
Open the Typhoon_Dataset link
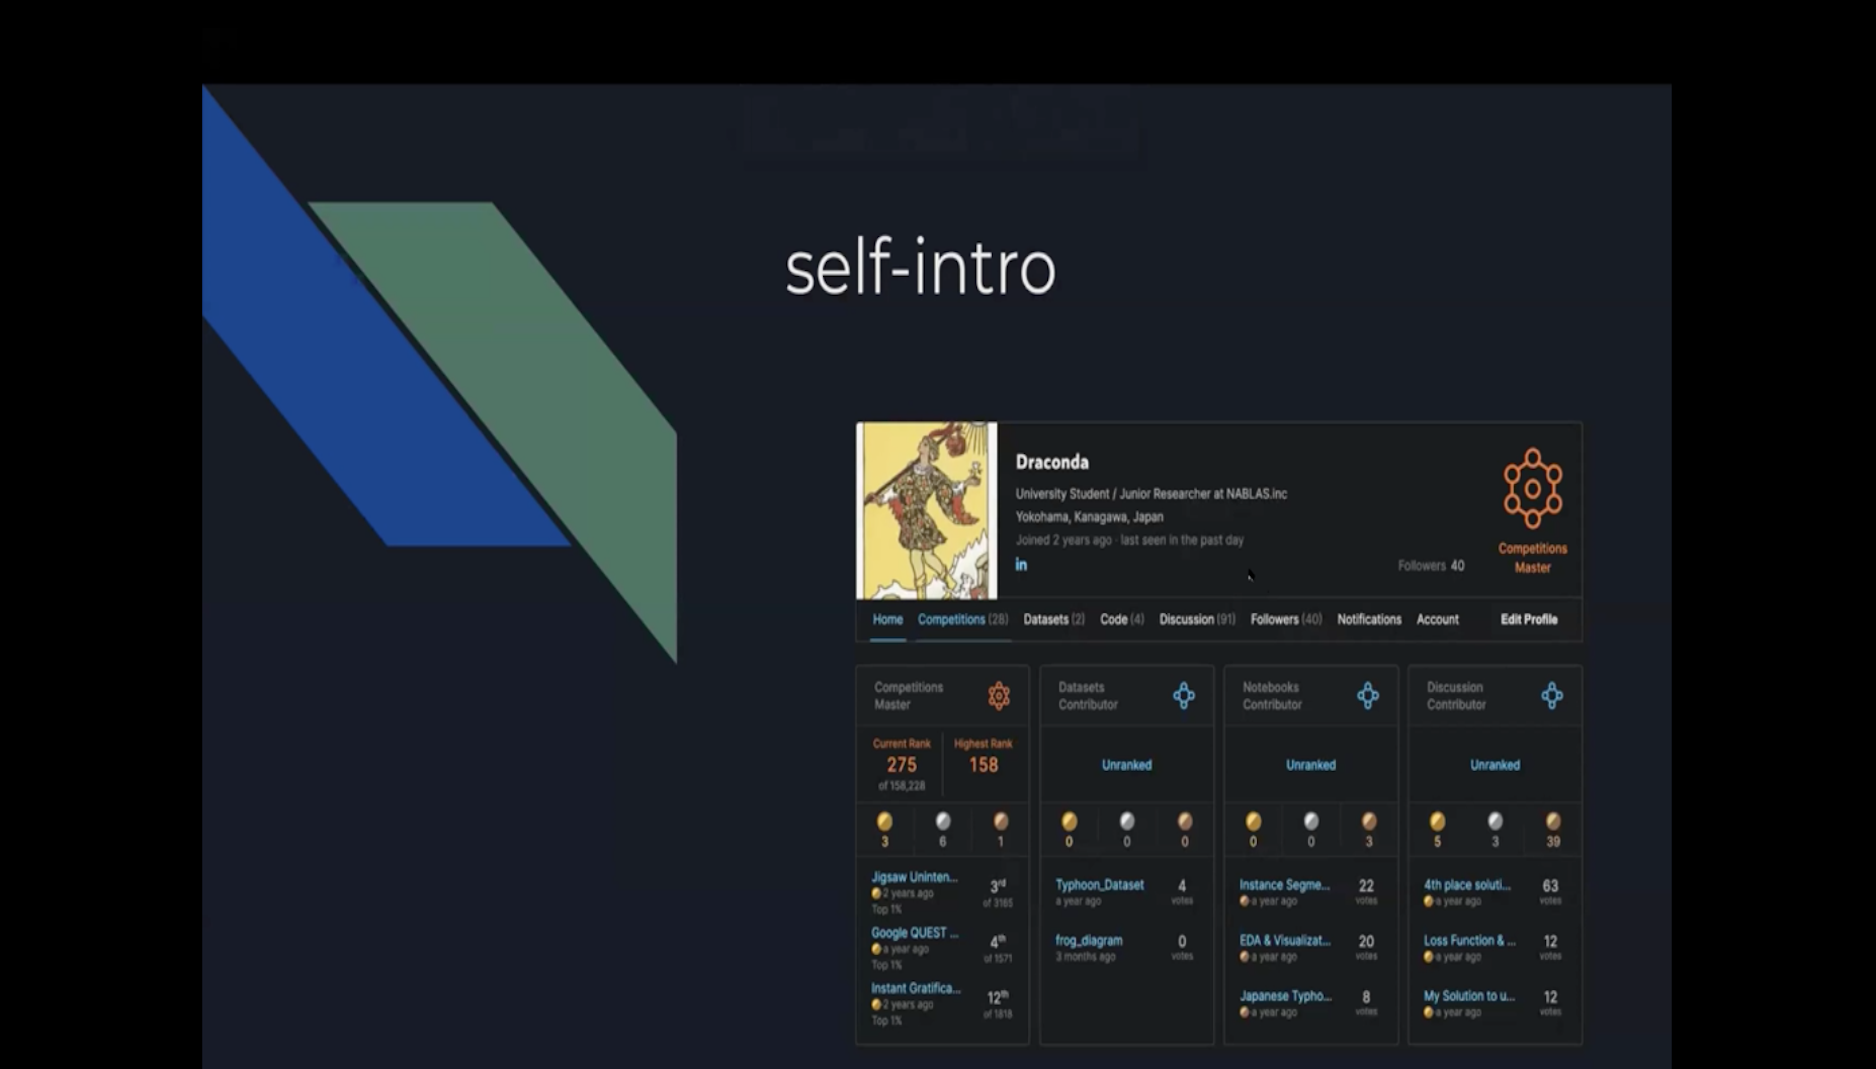[x=1099, y=885]
